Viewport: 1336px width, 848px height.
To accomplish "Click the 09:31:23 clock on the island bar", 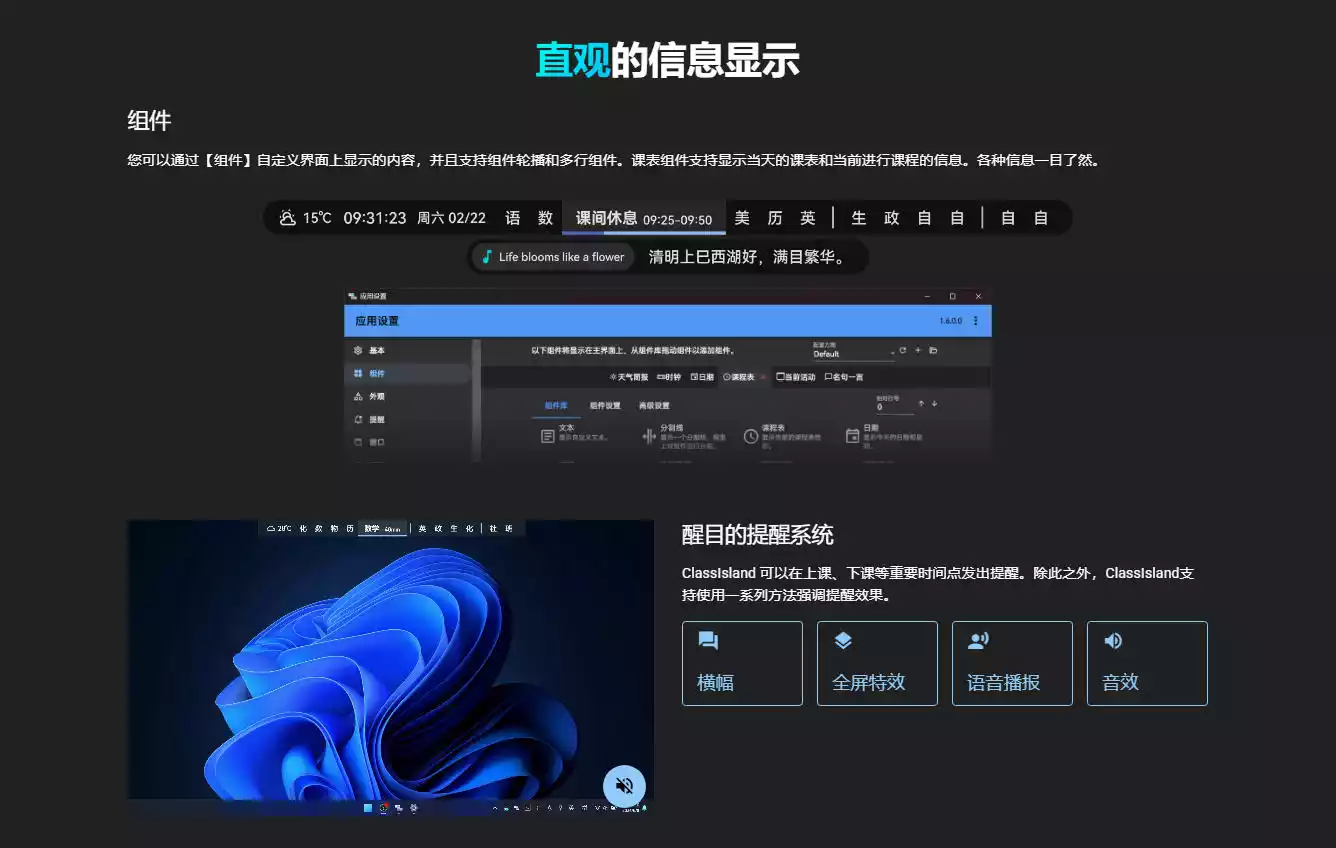I will click(x=375, y=218).
